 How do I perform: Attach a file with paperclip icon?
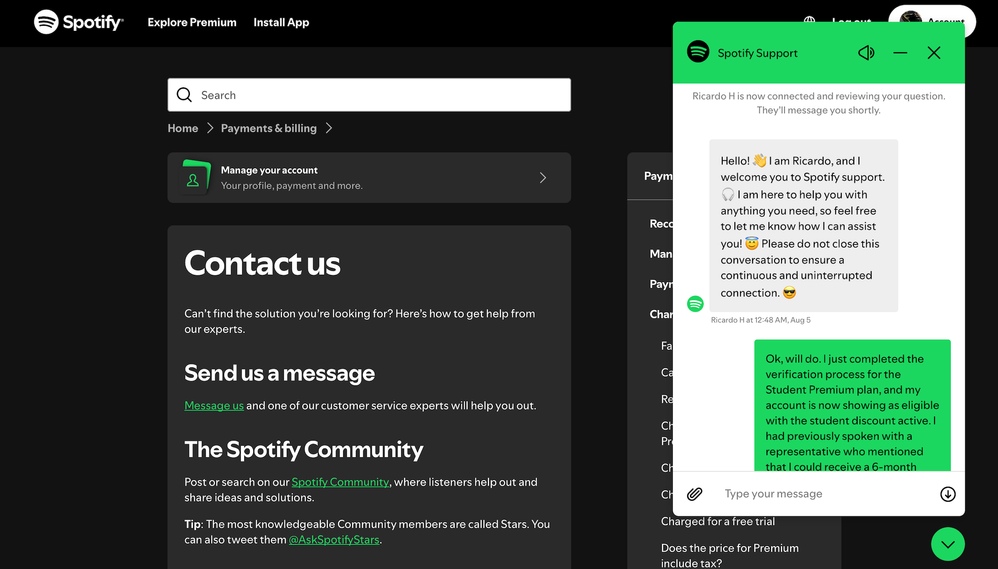694,494
